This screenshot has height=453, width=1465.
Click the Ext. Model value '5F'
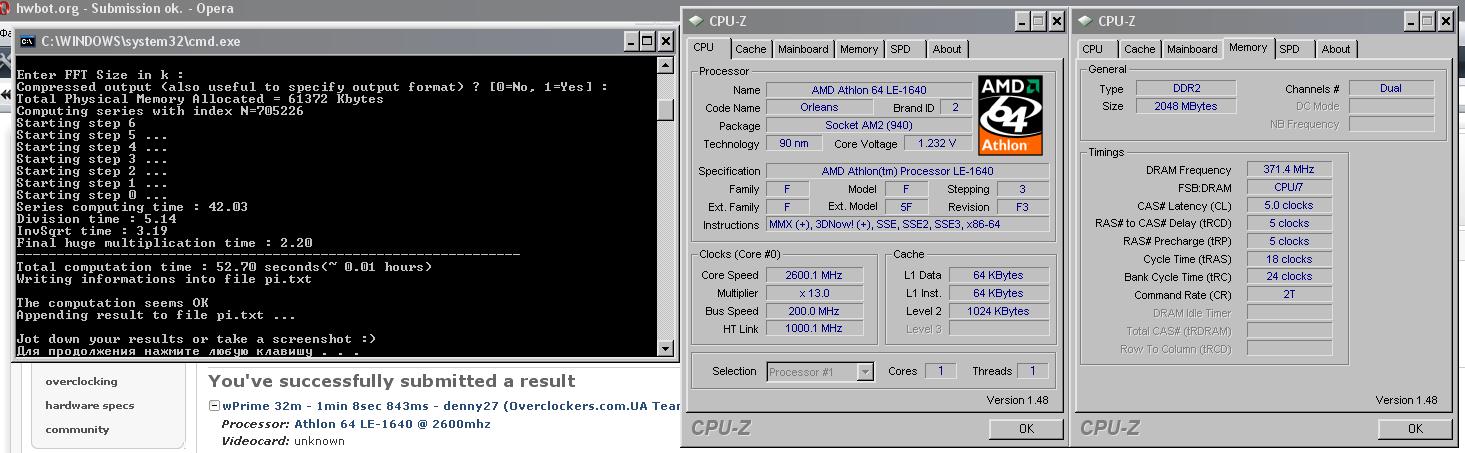(x=906, y=207)
